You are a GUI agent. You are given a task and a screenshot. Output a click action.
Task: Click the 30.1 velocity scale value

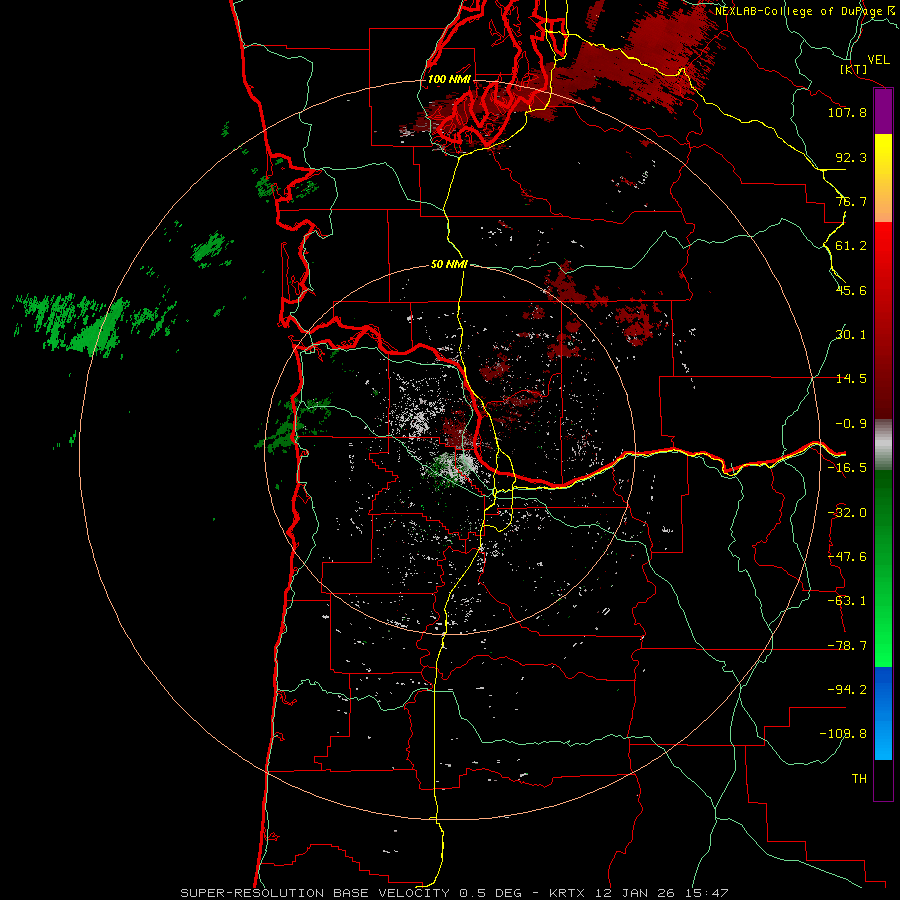pos(851,335)
